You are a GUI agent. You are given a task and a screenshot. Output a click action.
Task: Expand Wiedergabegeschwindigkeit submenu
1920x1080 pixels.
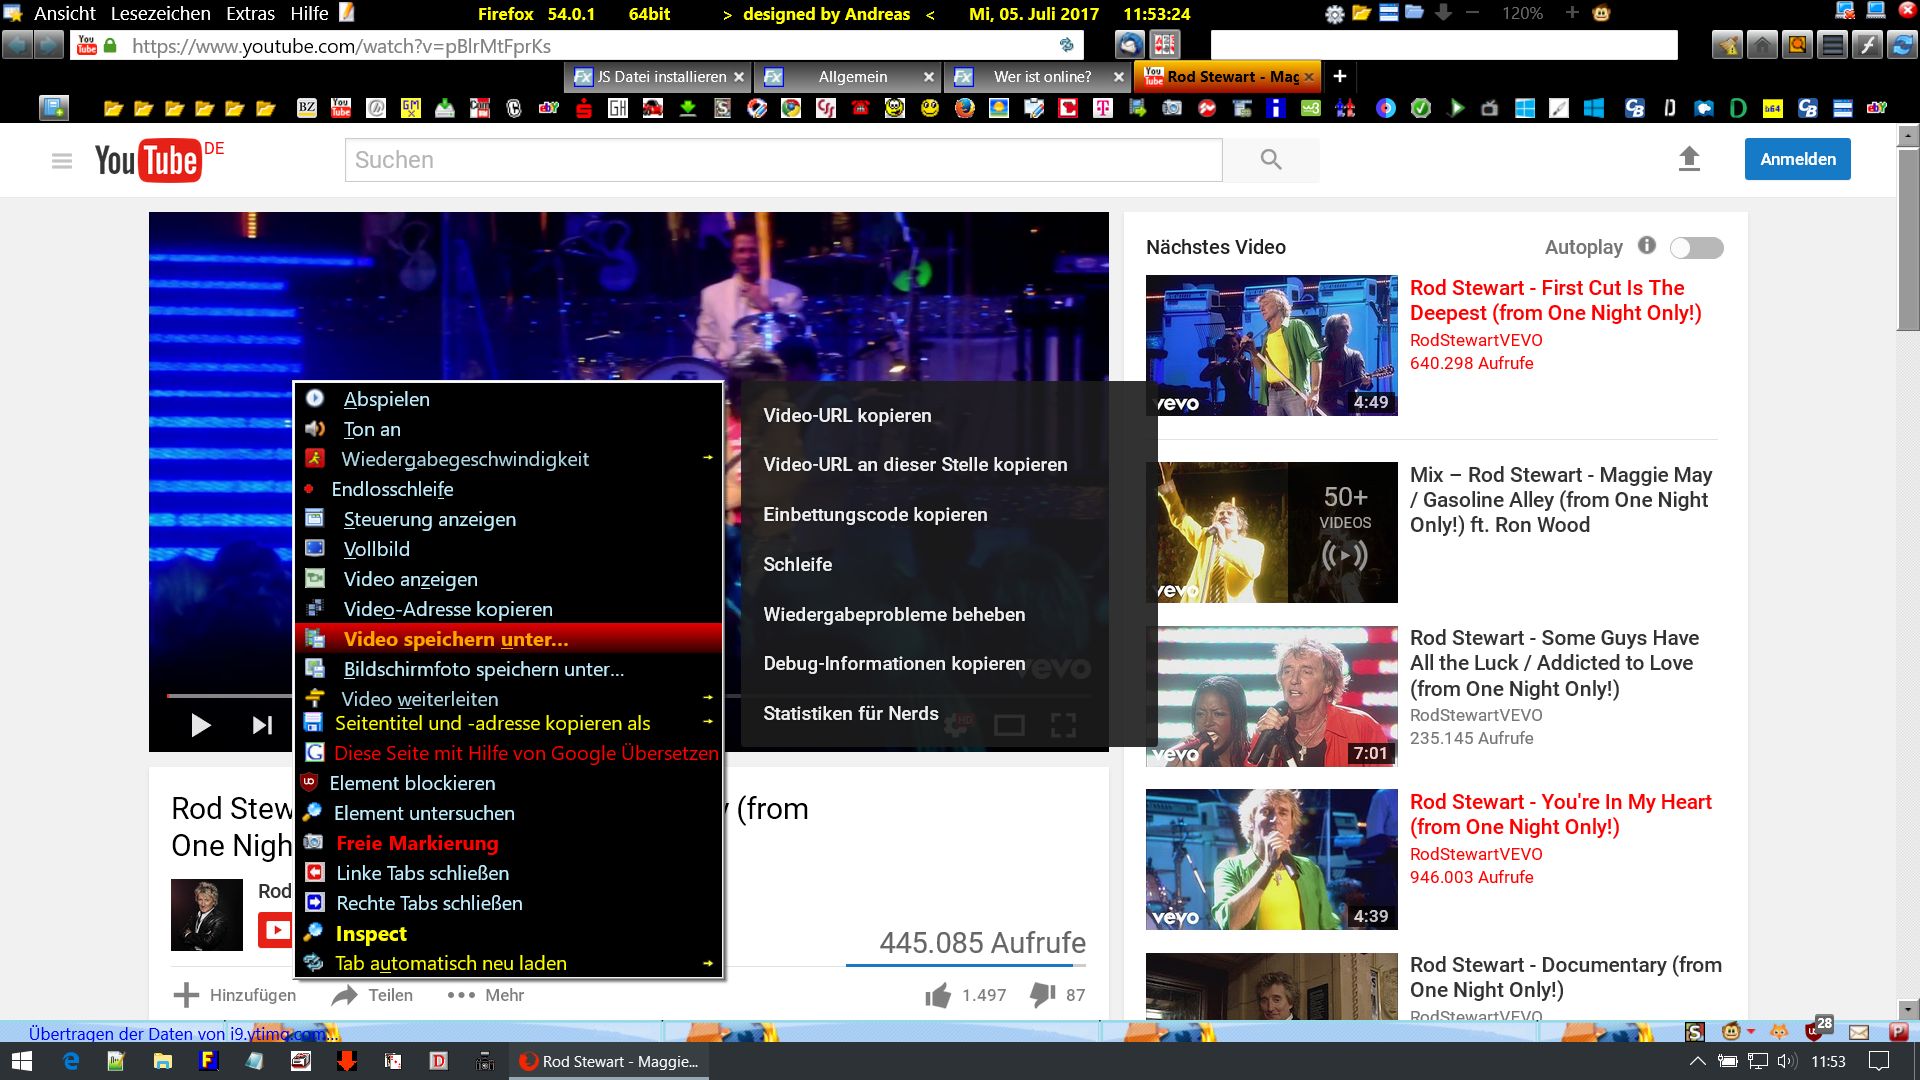(465, 459)
